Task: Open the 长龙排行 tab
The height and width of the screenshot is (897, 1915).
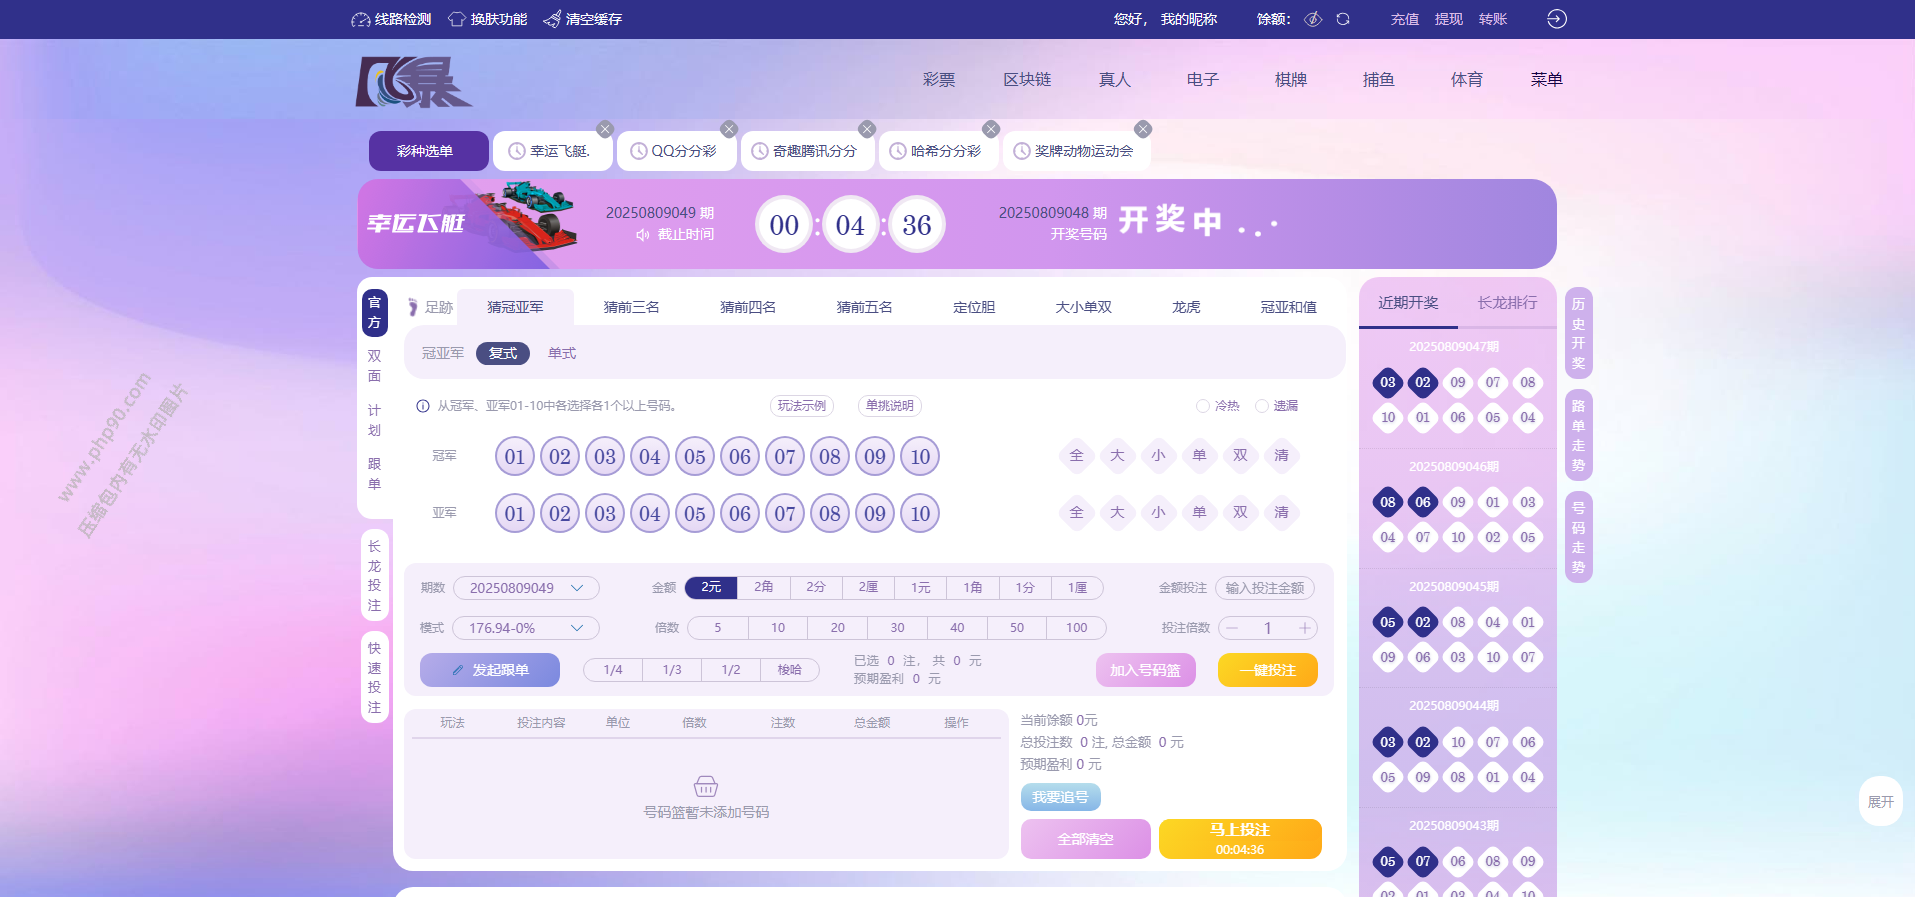Action: 1507,303
